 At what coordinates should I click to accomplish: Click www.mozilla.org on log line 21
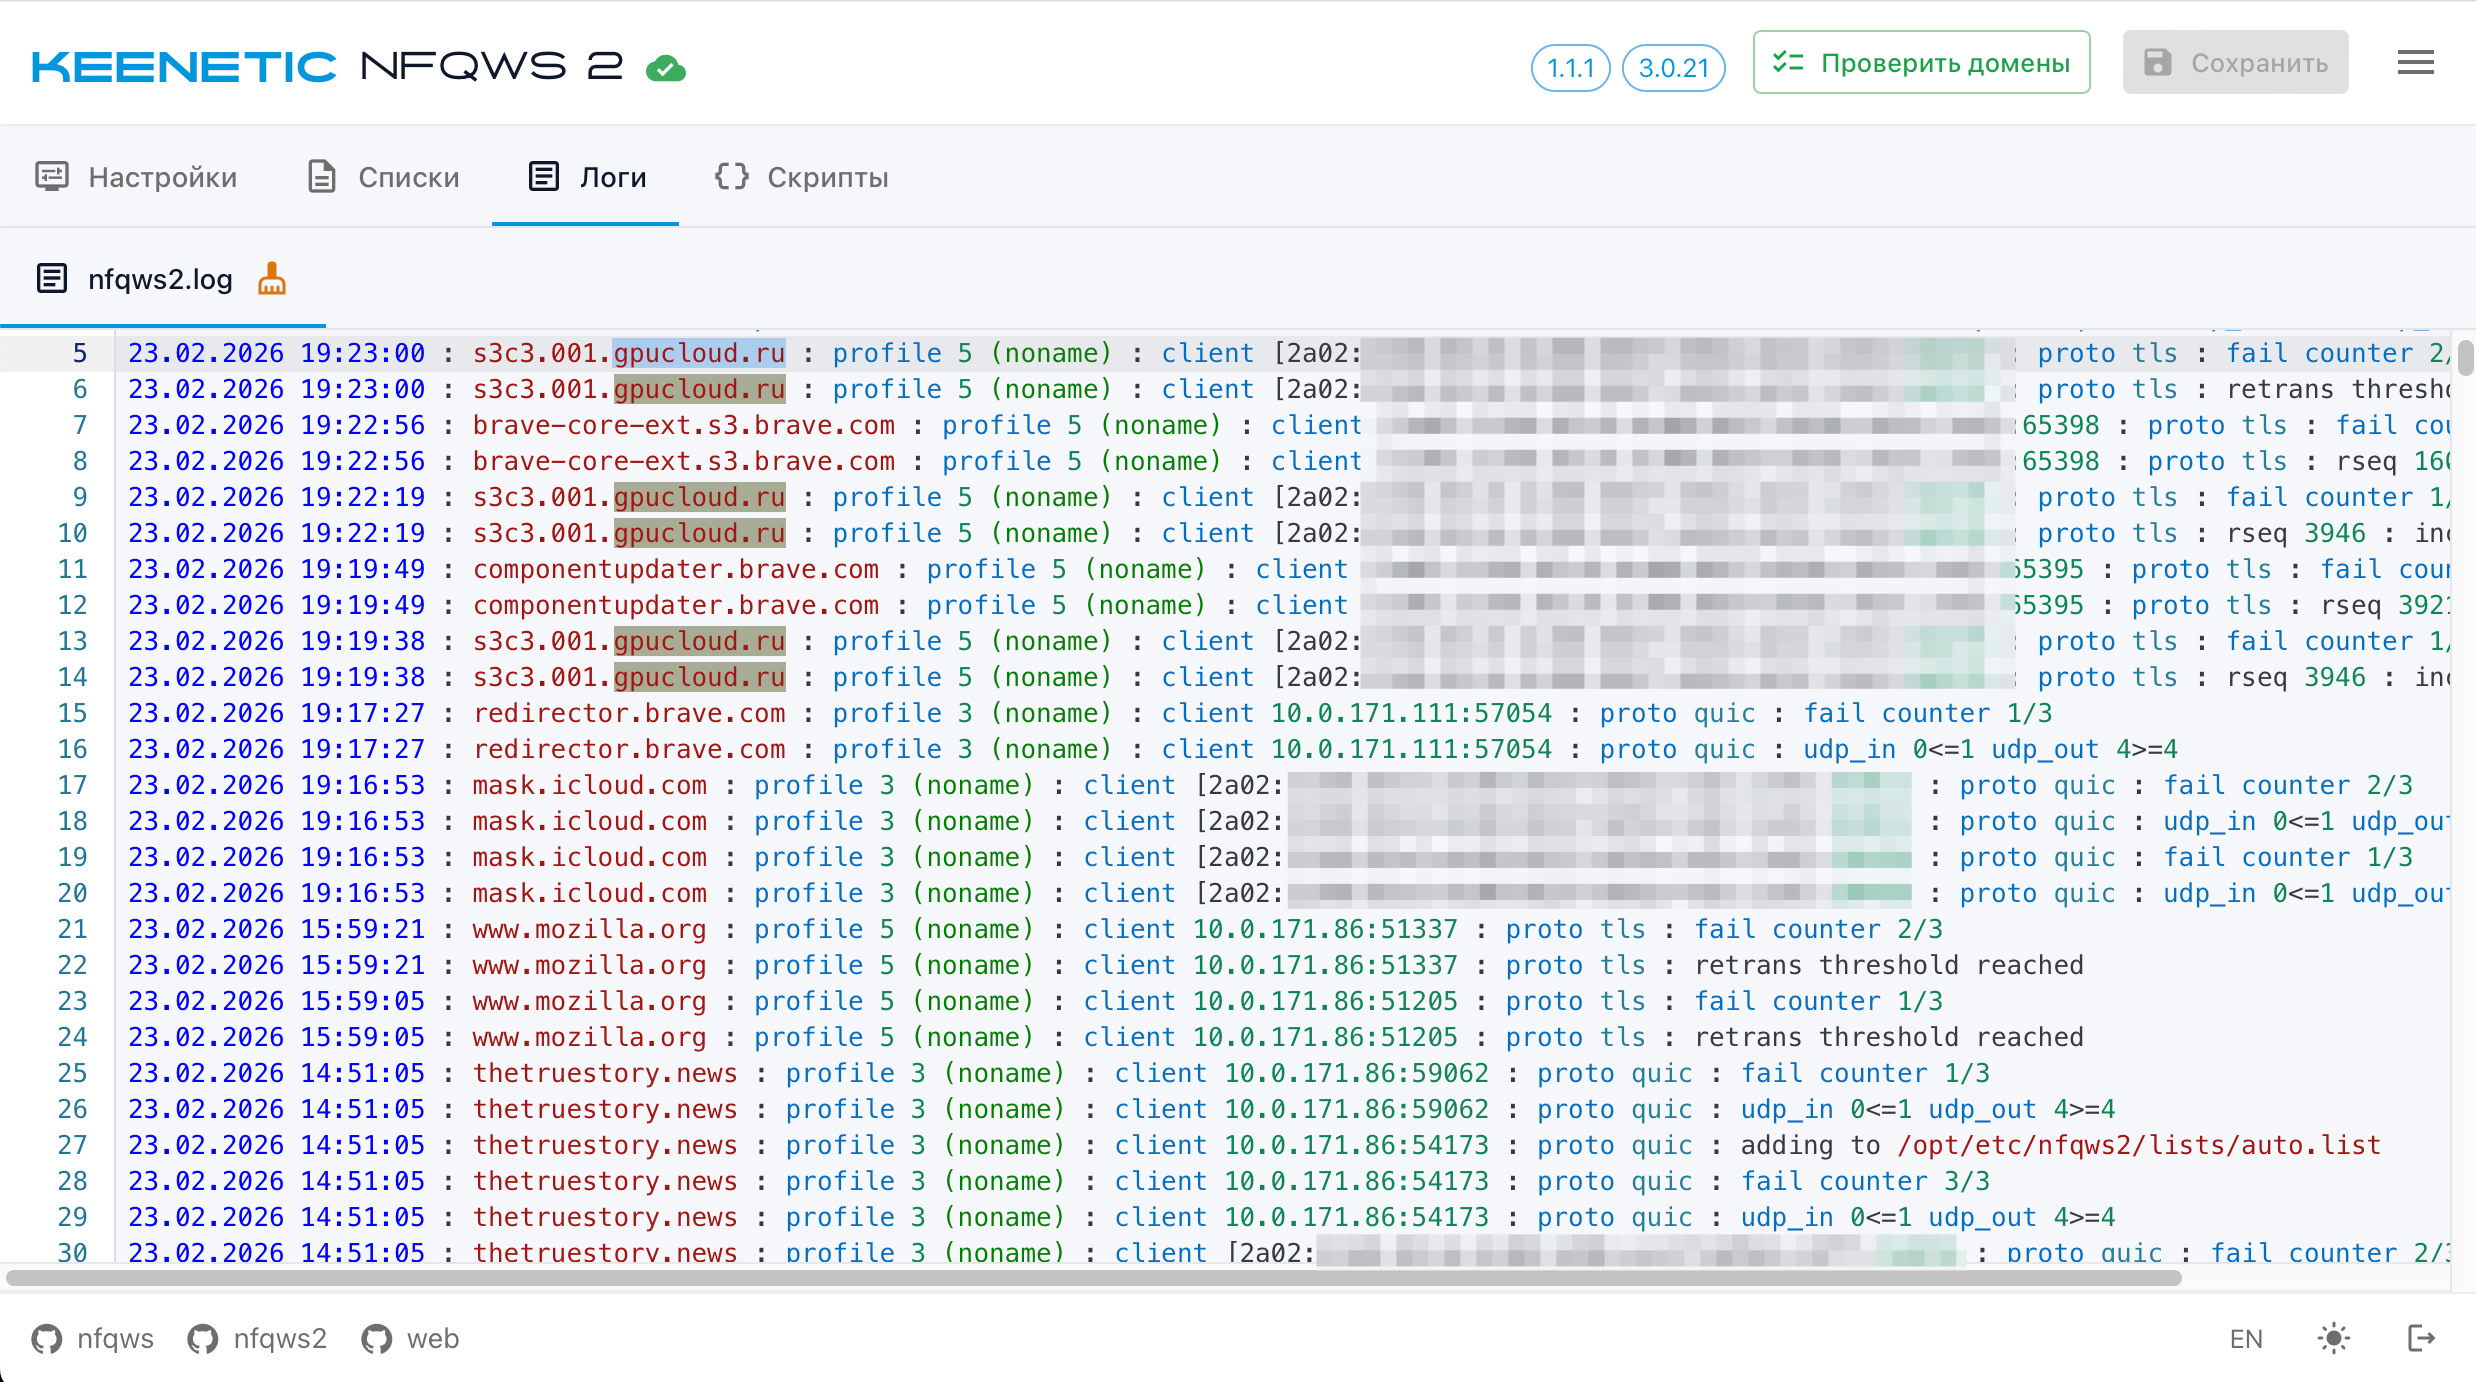point(590,929)
